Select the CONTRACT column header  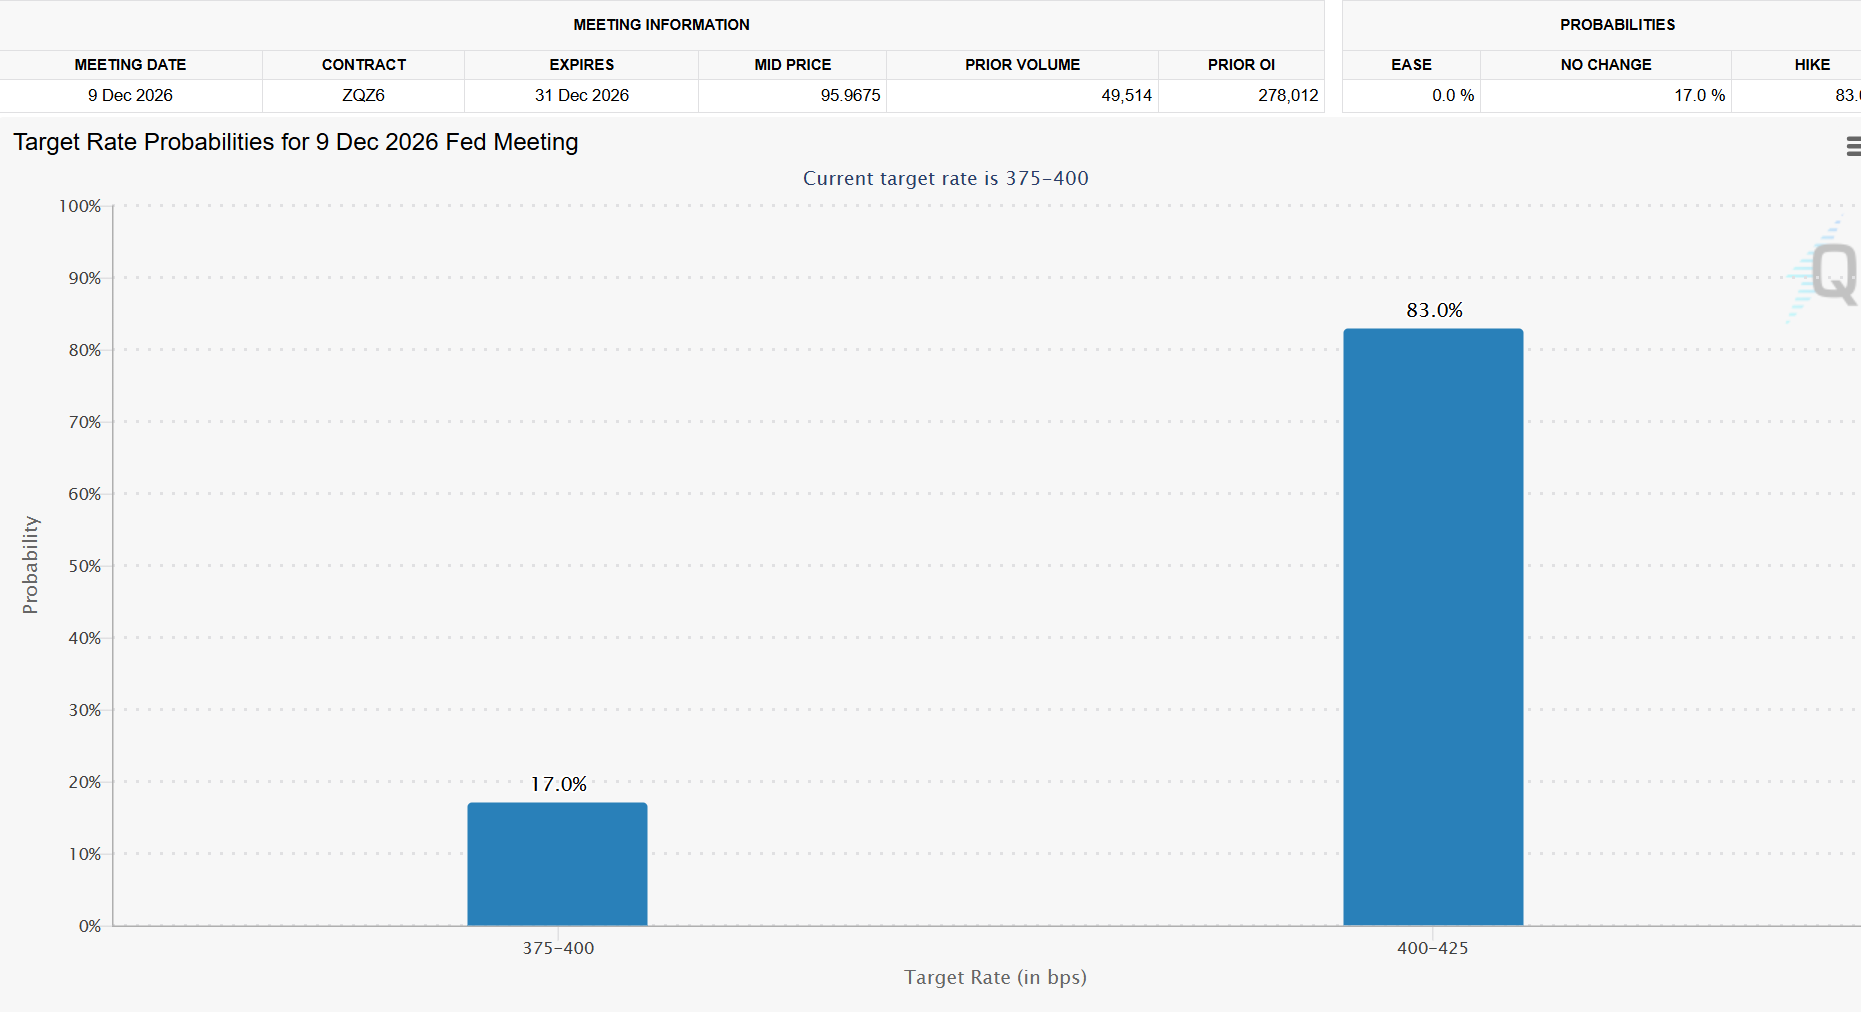364,65
